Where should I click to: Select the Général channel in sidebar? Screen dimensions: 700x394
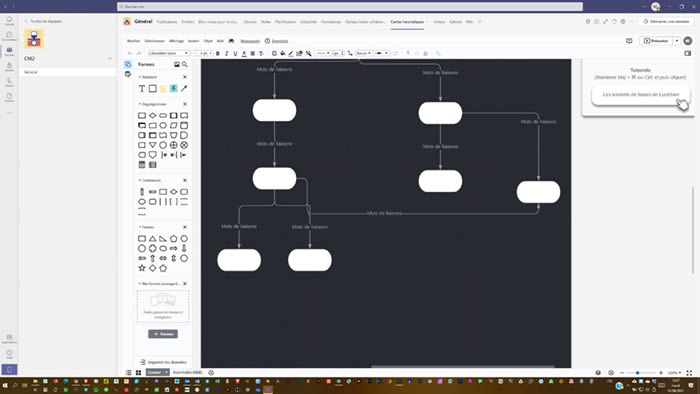67,72
